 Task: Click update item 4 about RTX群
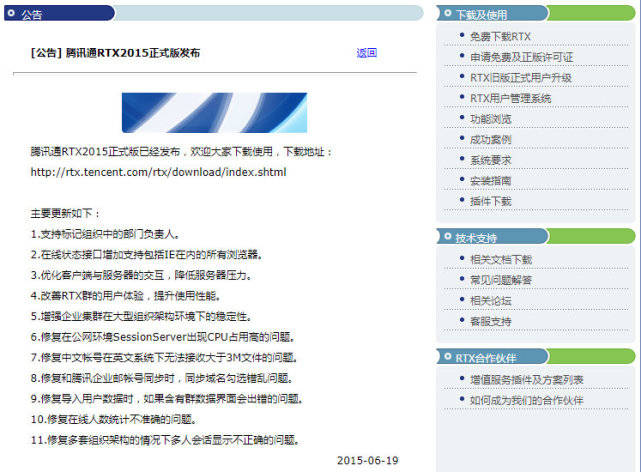(x=126, y=295)
